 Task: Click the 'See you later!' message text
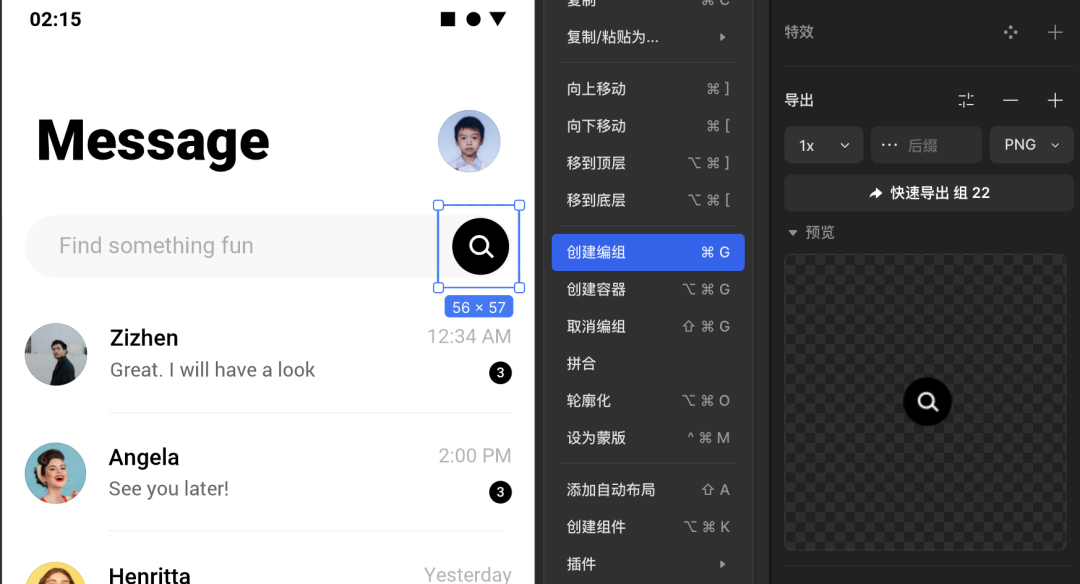(169, 489)
